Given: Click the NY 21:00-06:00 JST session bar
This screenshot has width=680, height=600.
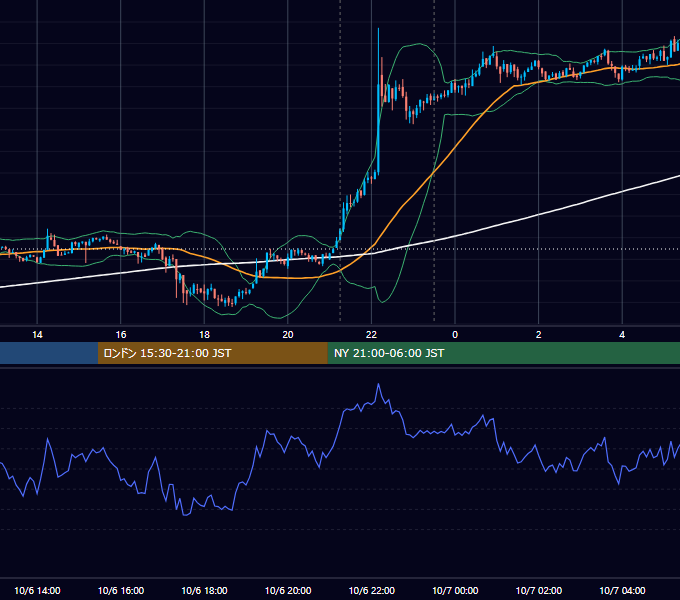Looking at the screenshot, I should tap(503, 353).
